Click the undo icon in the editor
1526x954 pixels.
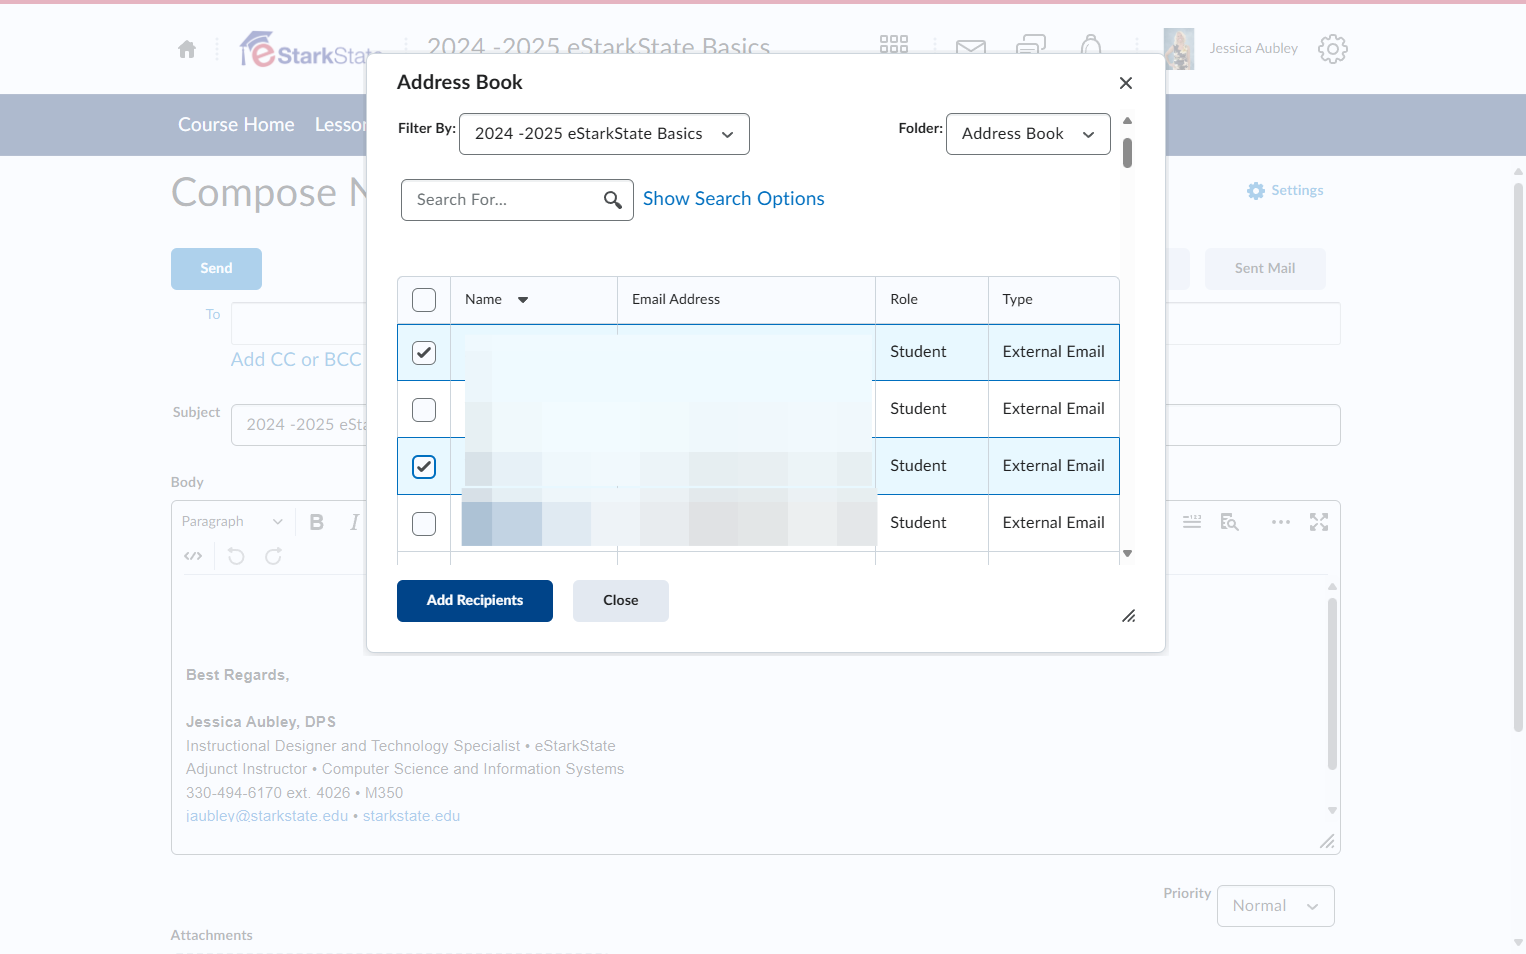click(x=236, y=556)
